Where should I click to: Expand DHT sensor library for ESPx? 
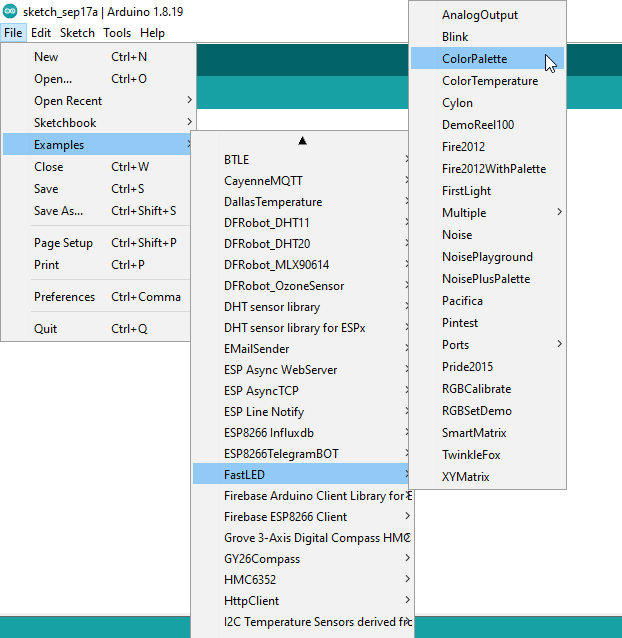[x=302, y=328]
